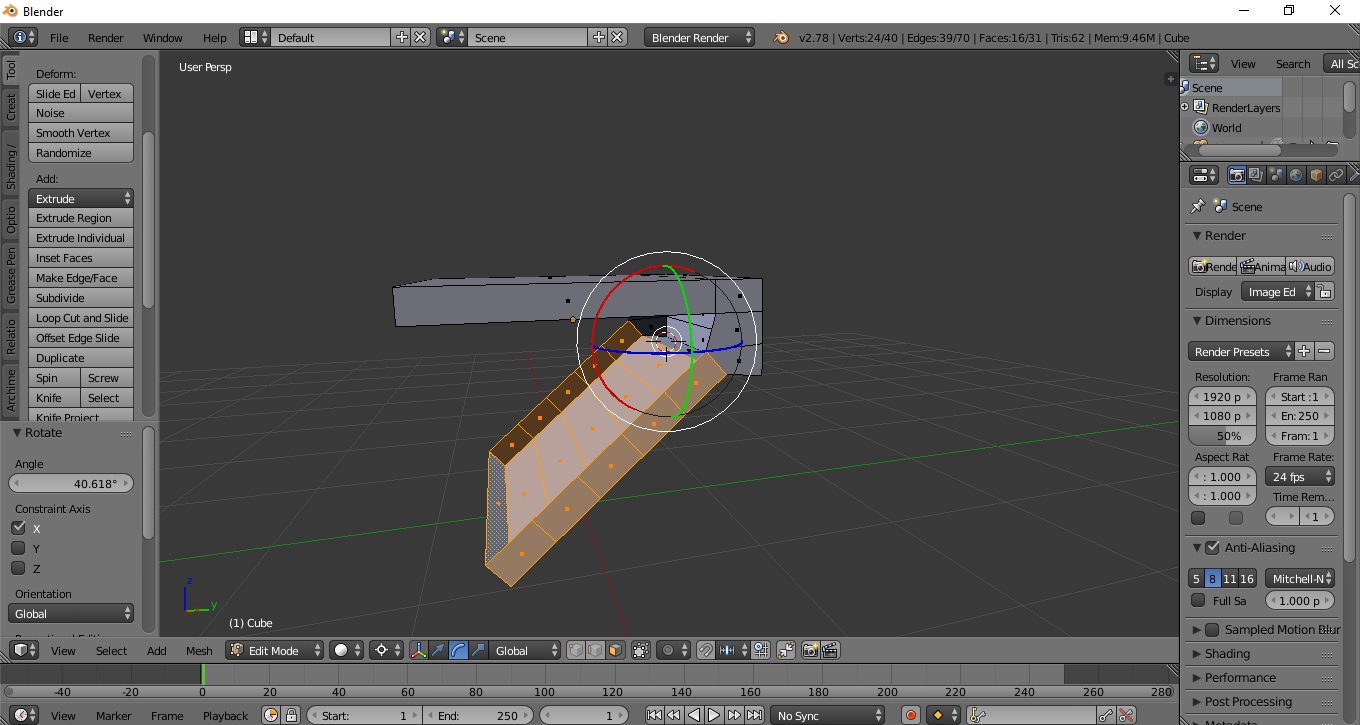The height and width of the screenshot is (725, 1360).
Task: Select 8 anti-aliasing samples
Action: [x=1212, y=578]
